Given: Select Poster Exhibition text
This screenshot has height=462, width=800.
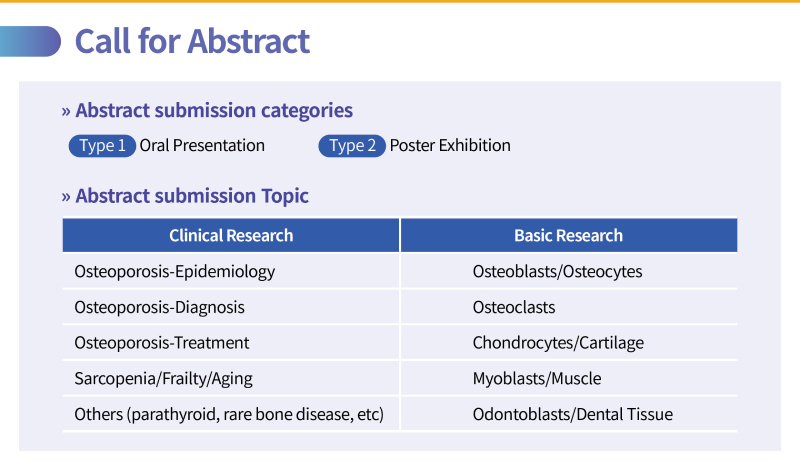Looking at the screenshot, I should 450,146.
